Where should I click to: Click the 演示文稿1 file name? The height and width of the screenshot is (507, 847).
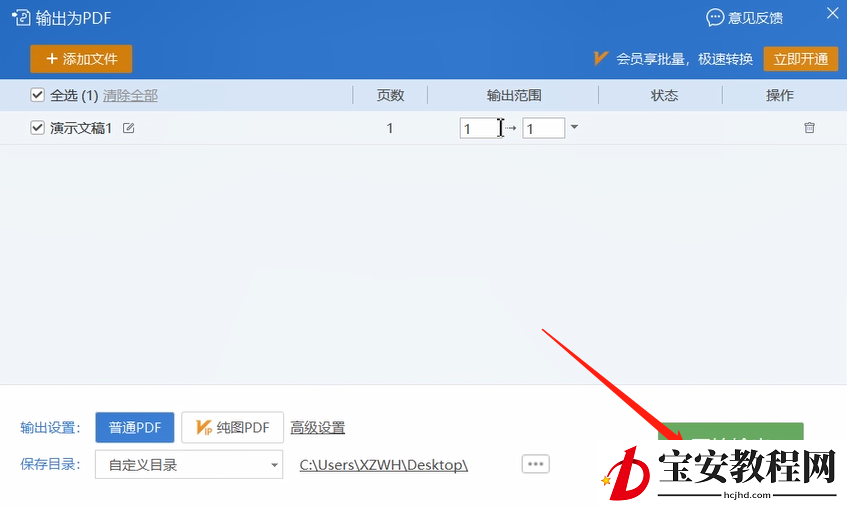[81, 128]
